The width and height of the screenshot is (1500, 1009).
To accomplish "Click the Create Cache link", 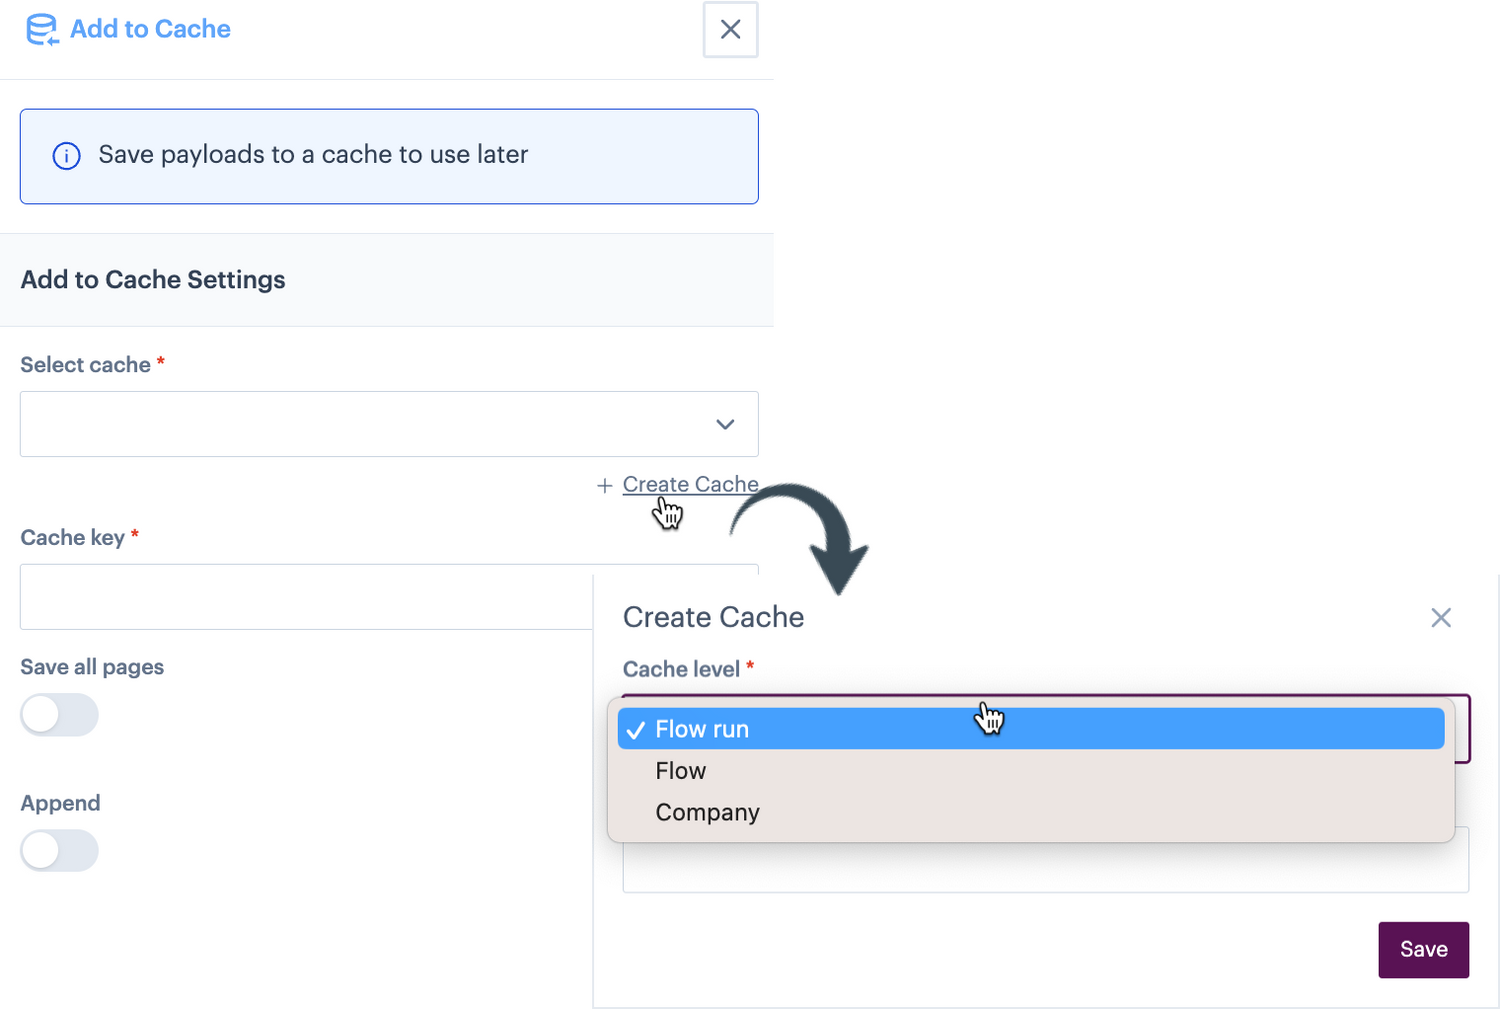I will click(x=690, y=484).
